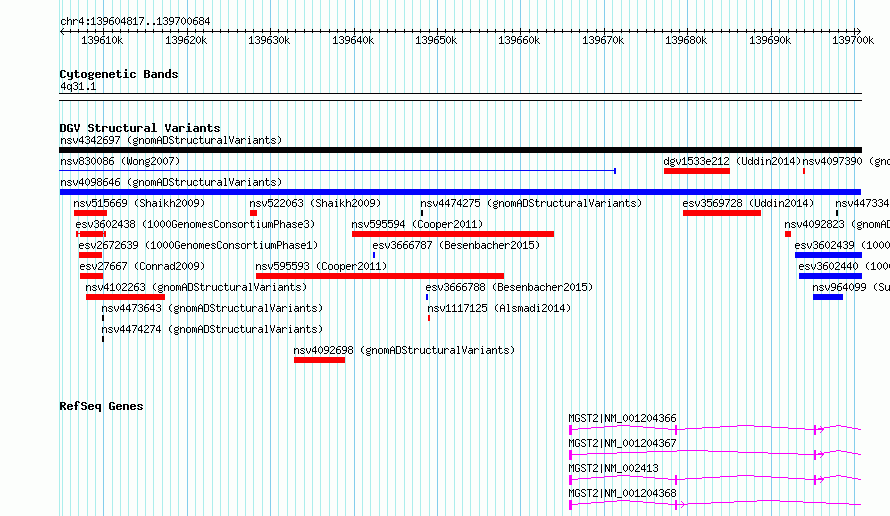
Task: Click MGST2|NM_001204368 transcript label
Action: [622, 493]
